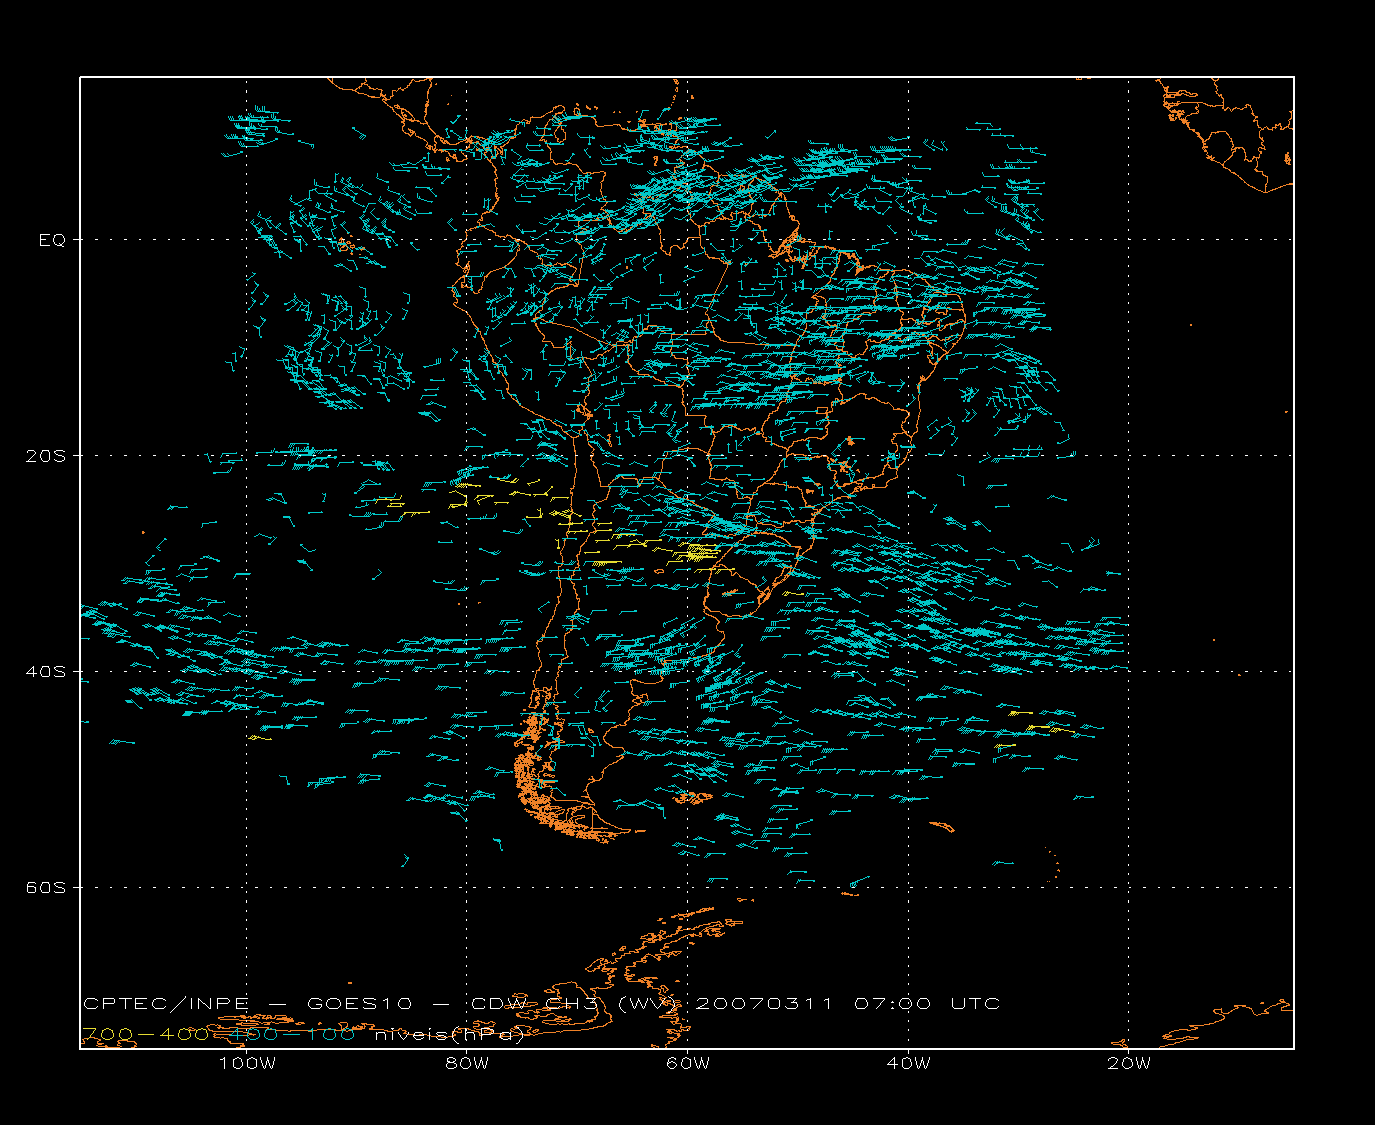Image resolution: width=1375 pixels, height=1125 pixels.
Task: Click the 40S latitude axis label
Action: tap(44, 672)
